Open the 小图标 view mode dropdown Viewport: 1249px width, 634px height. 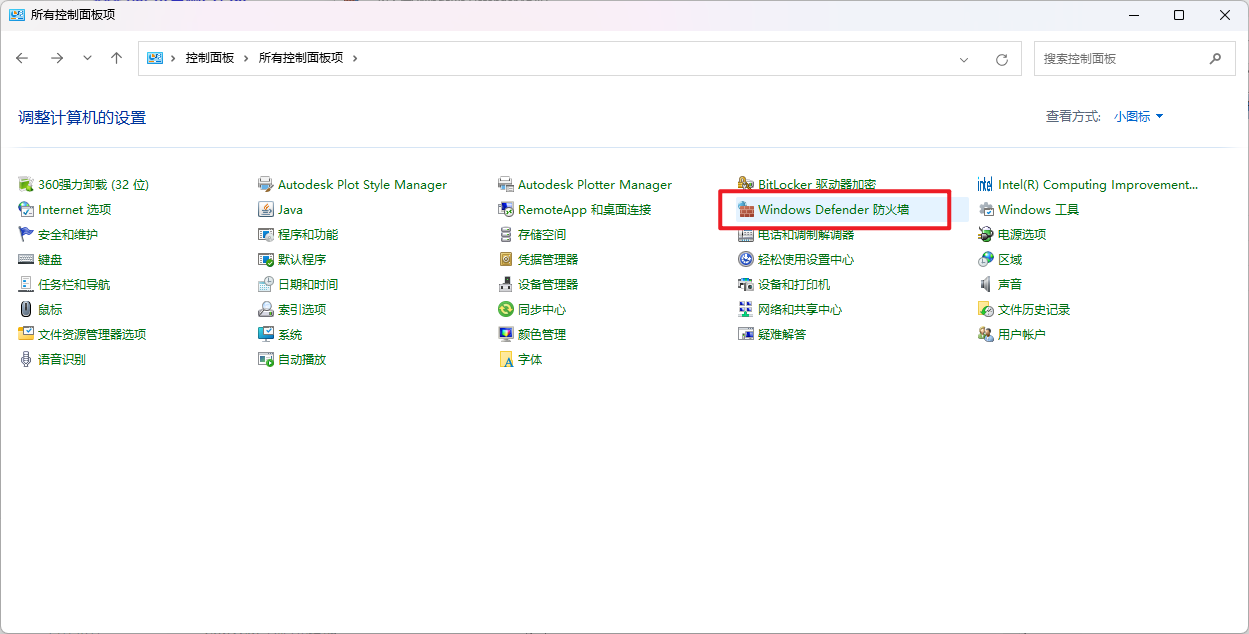1139,117
